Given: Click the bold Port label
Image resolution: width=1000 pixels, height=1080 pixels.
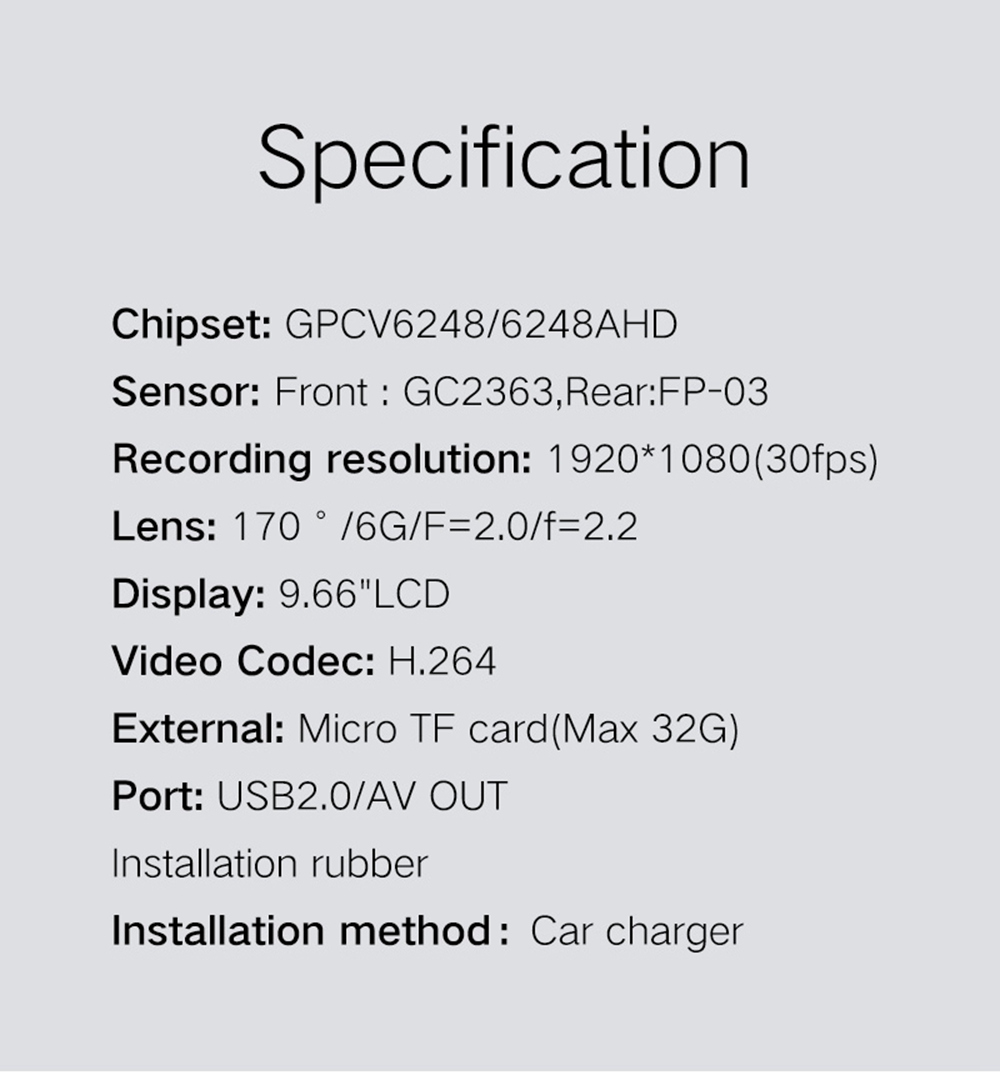Looking at the screenshot, I should point(158,797).
